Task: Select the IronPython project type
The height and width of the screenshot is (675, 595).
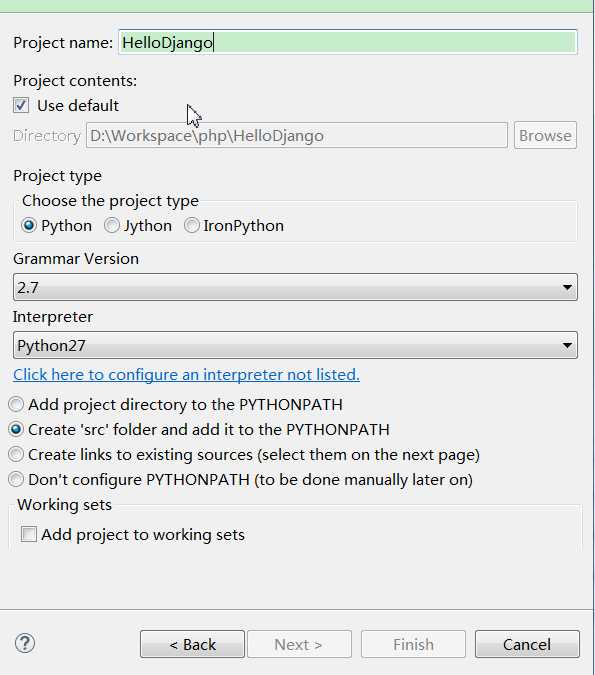Action: point(192,226)
